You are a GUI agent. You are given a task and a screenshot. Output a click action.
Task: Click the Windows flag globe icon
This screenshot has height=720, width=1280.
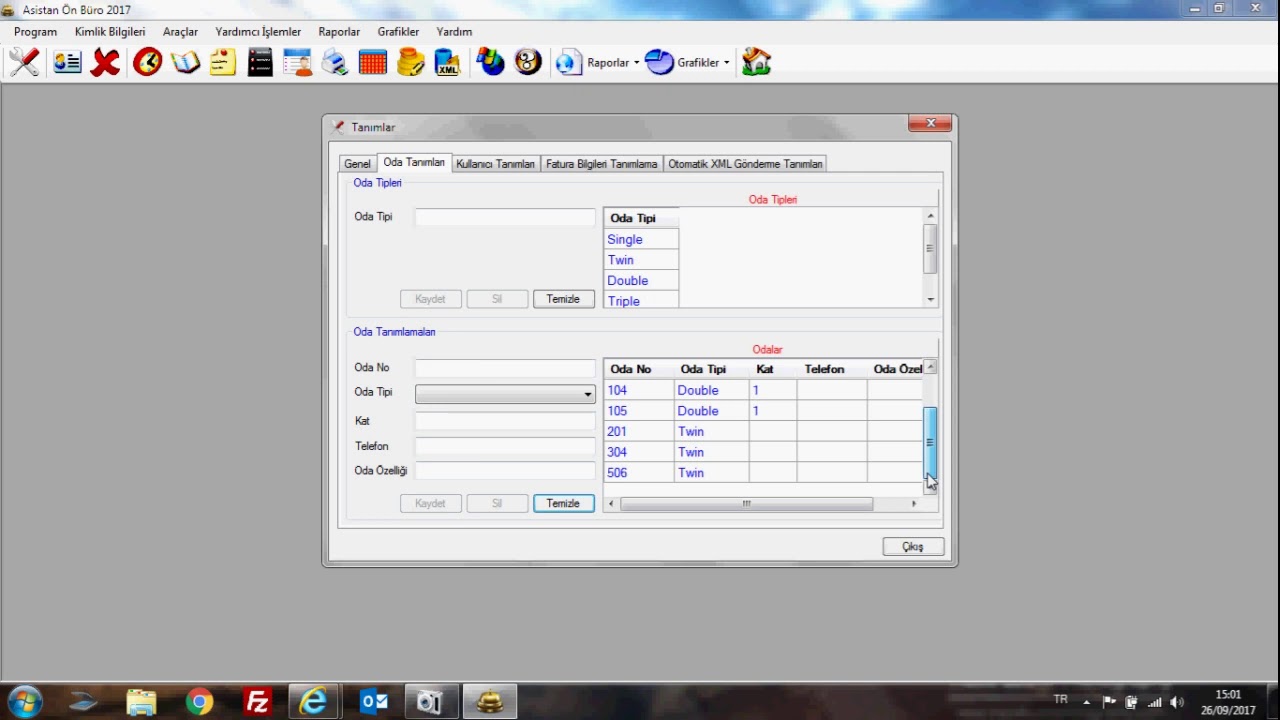tap(490, 62)
